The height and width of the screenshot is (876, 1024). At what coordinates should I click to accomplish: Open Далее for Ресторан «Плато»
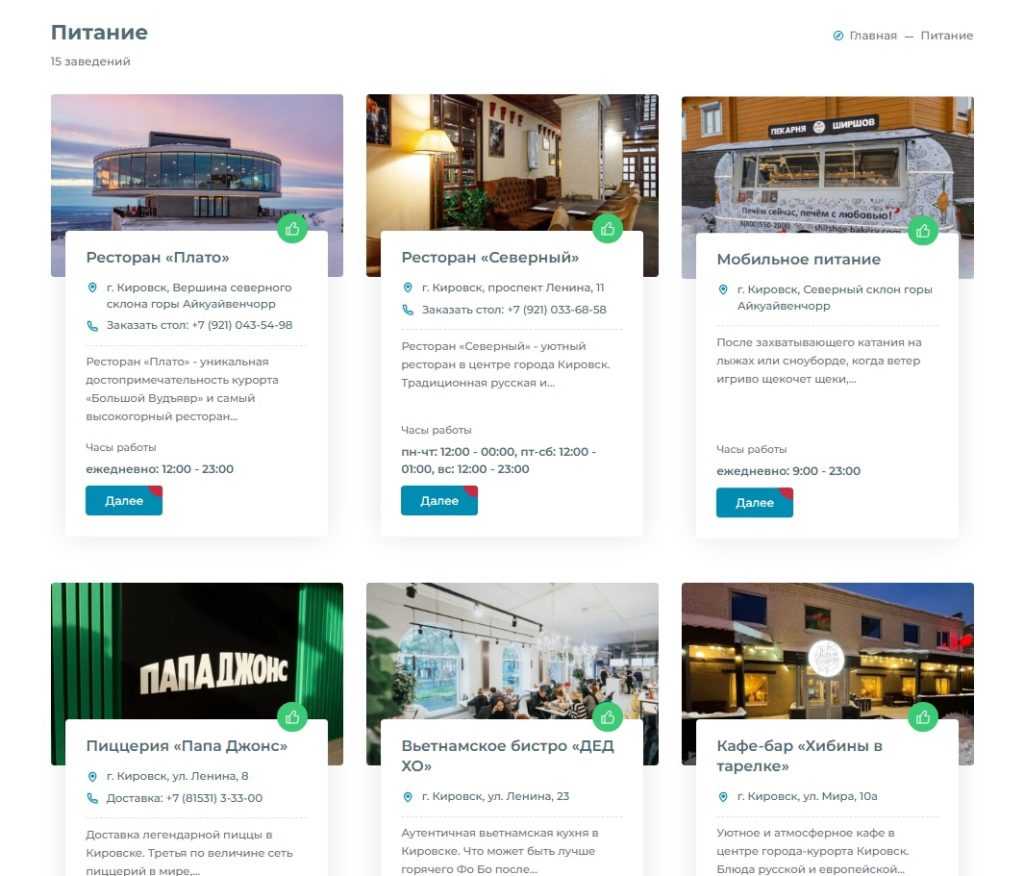tap(124, 500)
